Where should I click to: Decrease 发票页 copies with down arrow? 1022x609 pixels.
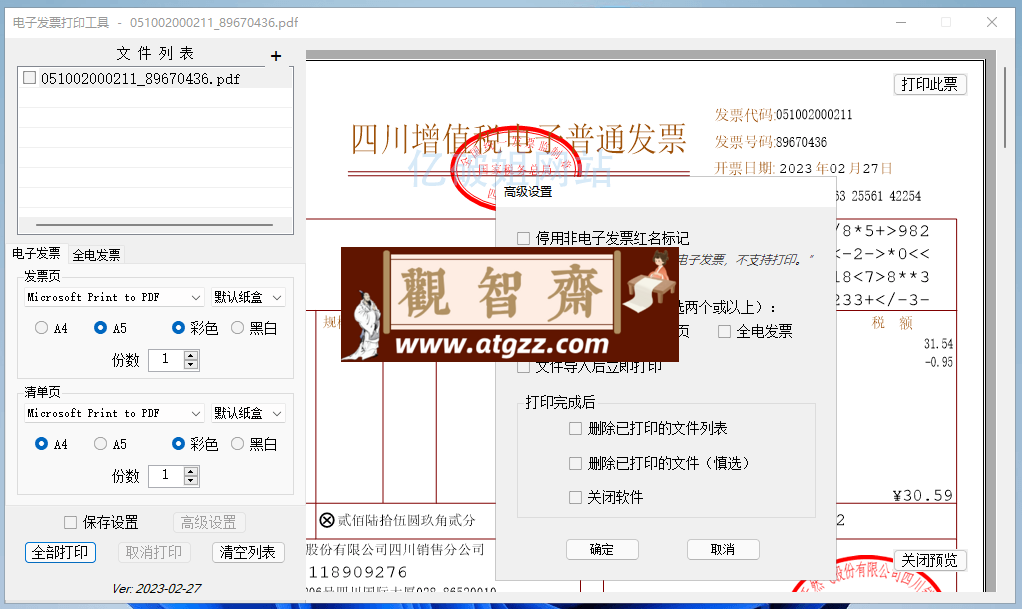[x=191, y=365]
